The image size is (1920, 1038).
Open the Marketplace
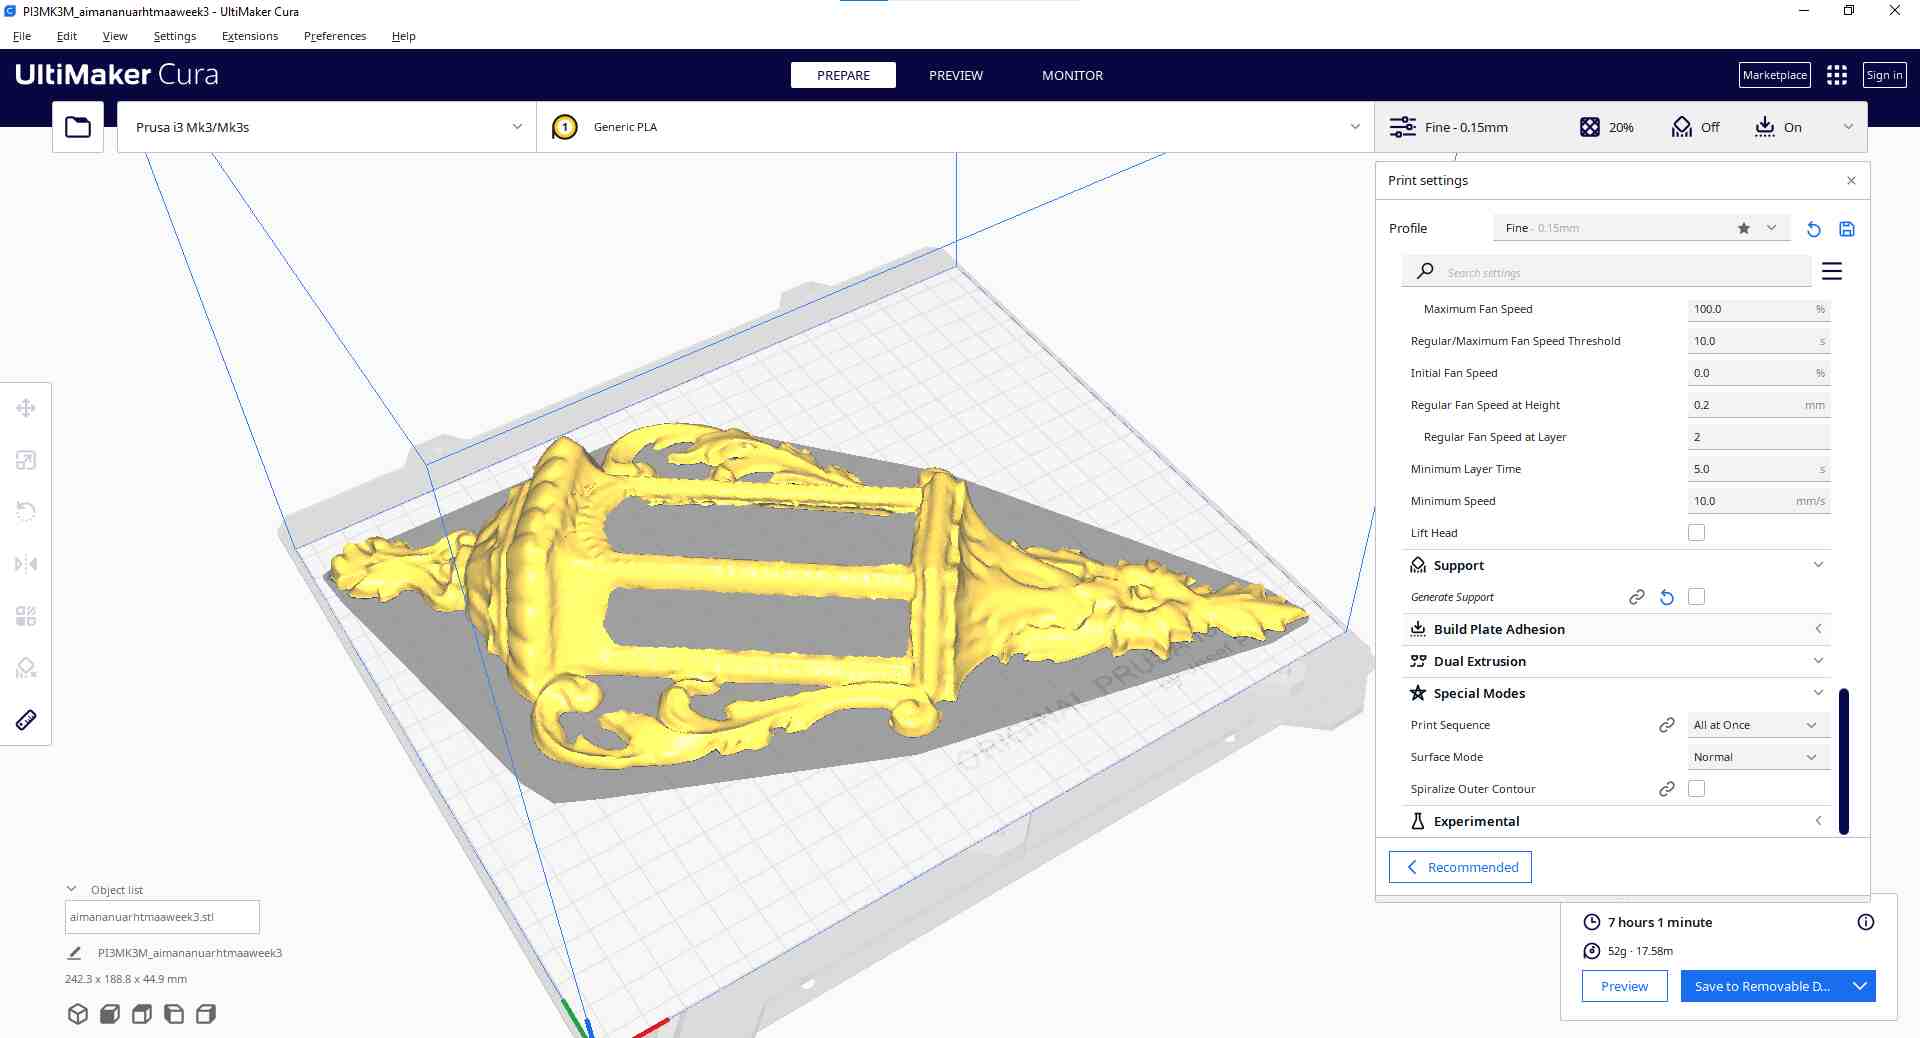[1775, 75]
